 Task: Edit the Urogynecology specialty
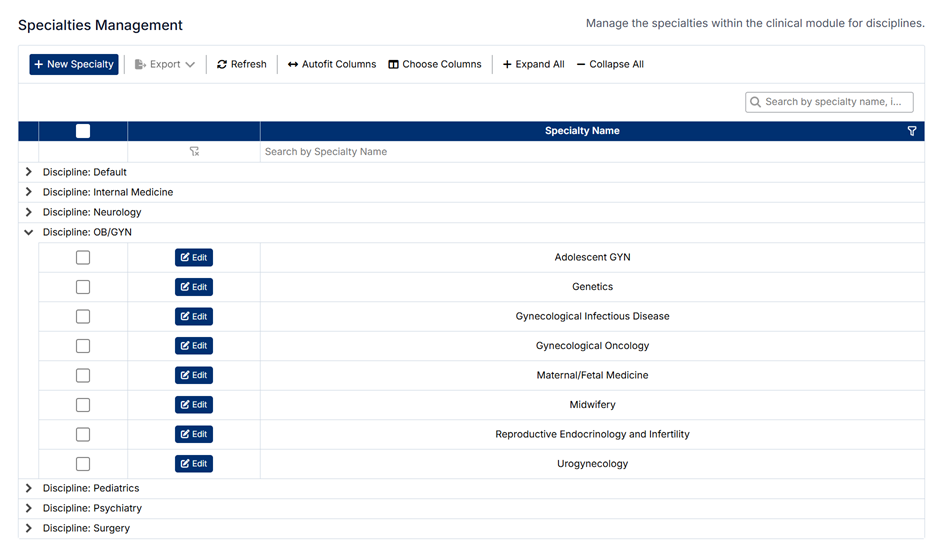click(194, 464)
